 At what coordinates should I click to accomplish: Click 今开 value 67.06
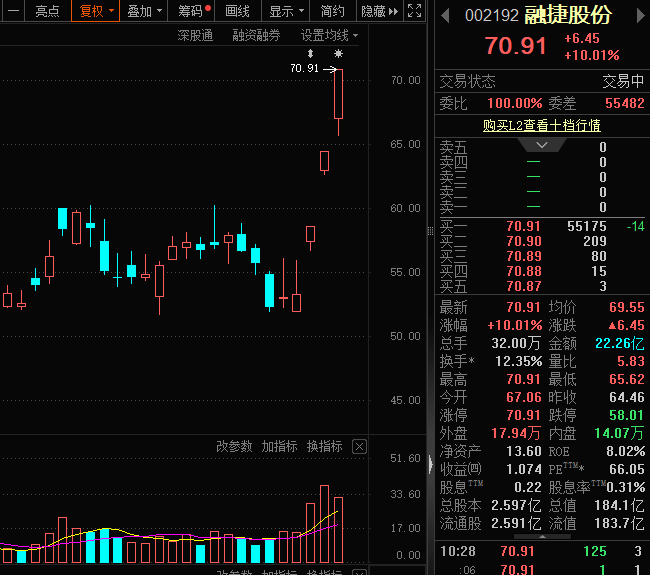pyautogui.click(x=524, y=397)
